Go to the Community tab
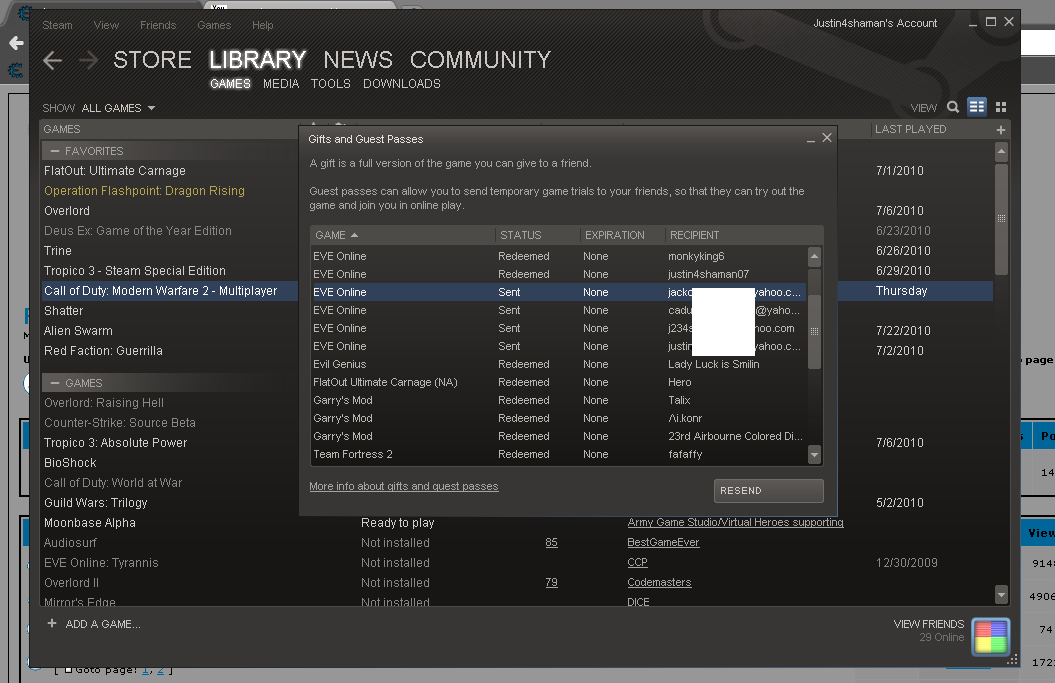1055x683 pixels. click(x=480, y=60)
